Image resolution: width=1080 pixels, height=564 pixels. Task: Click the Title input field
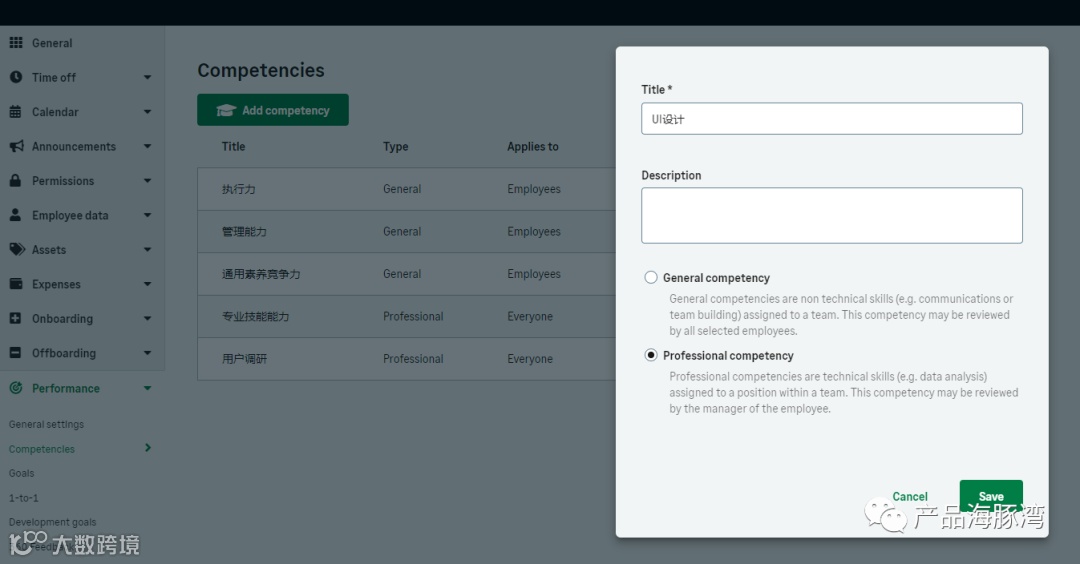[831, 119]
